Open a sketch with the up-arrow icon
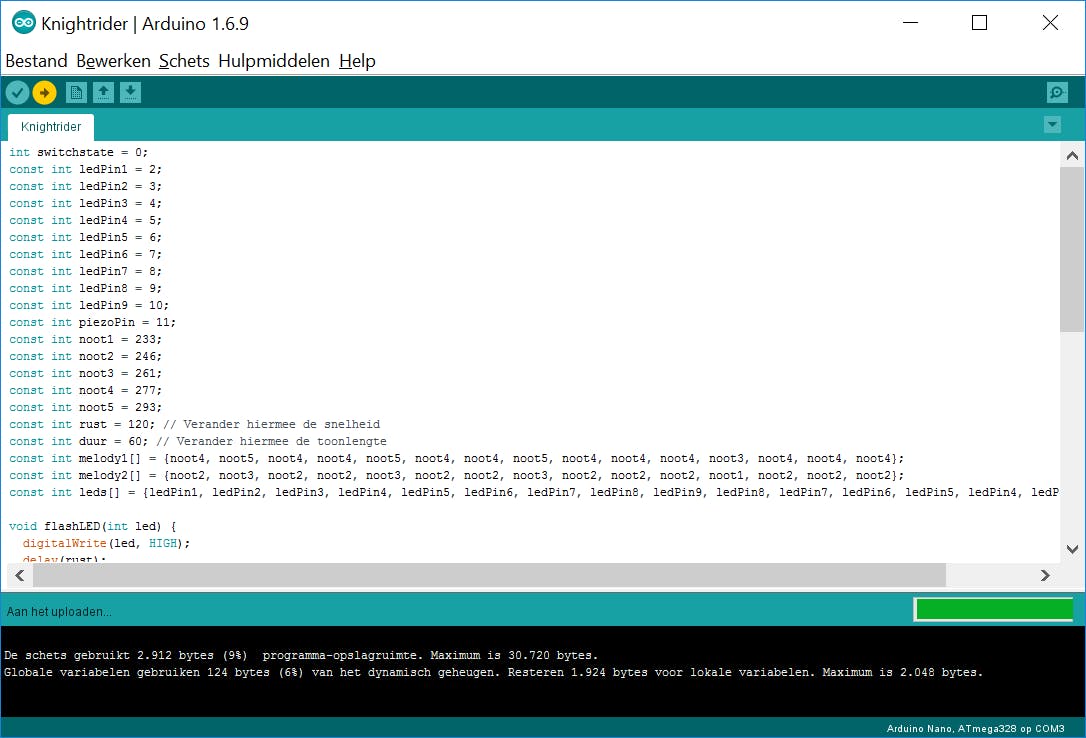 (103, 92)
